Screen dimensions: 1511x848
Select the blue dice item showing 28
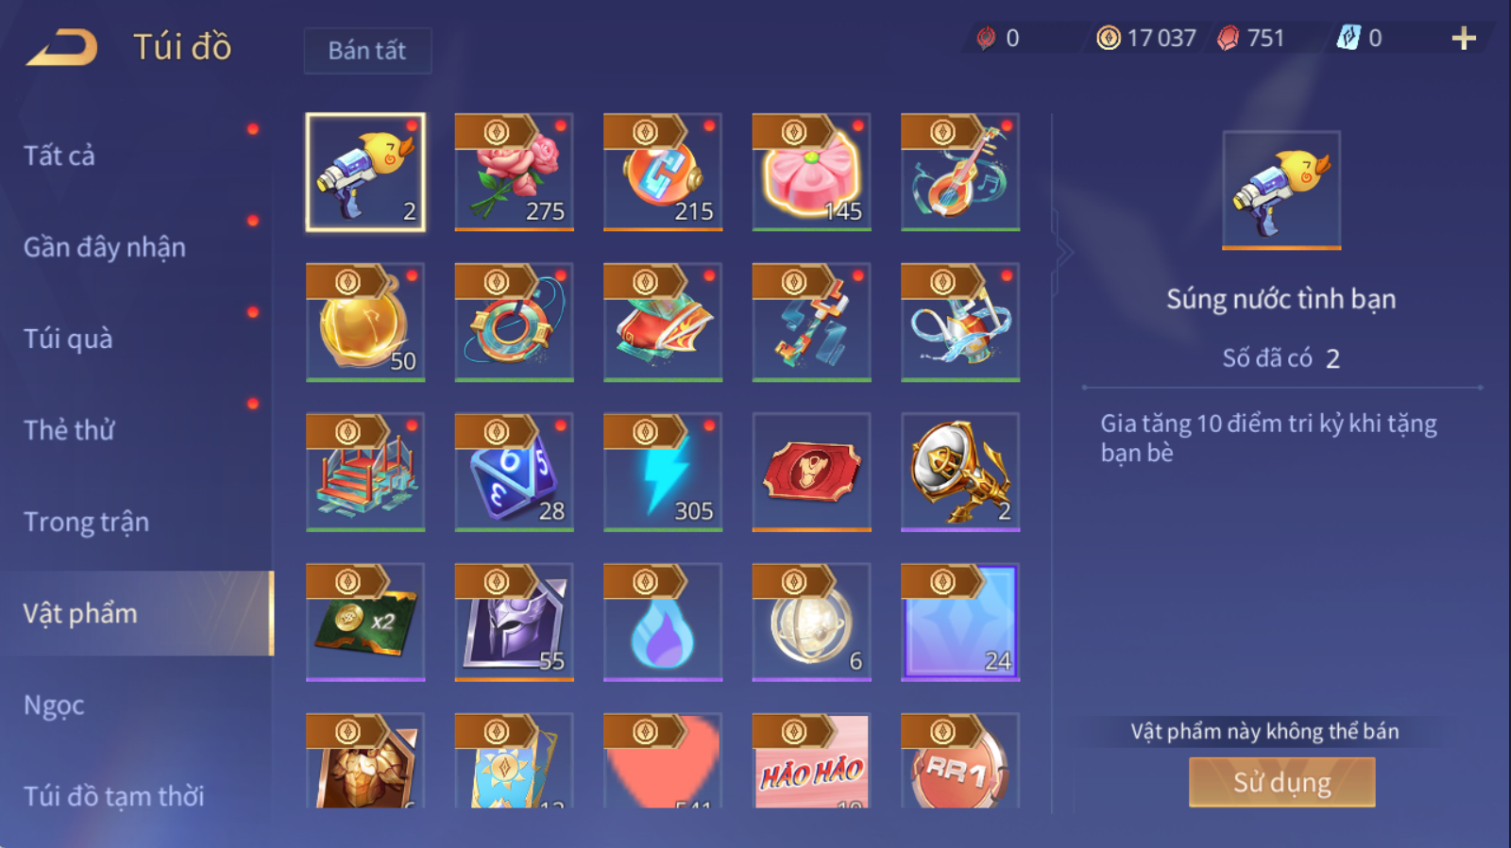point(514,472)
